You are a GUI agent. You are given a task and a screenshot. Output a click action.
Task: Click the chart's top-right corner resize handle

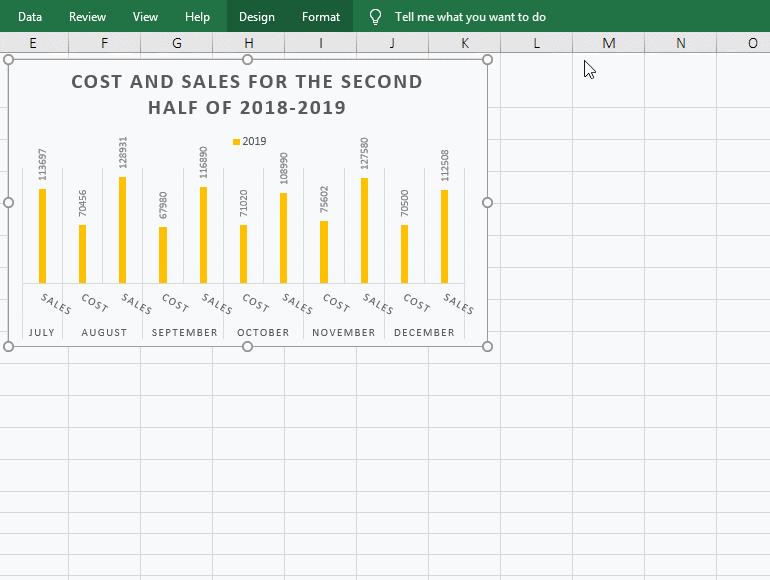(x=488, y=60)
